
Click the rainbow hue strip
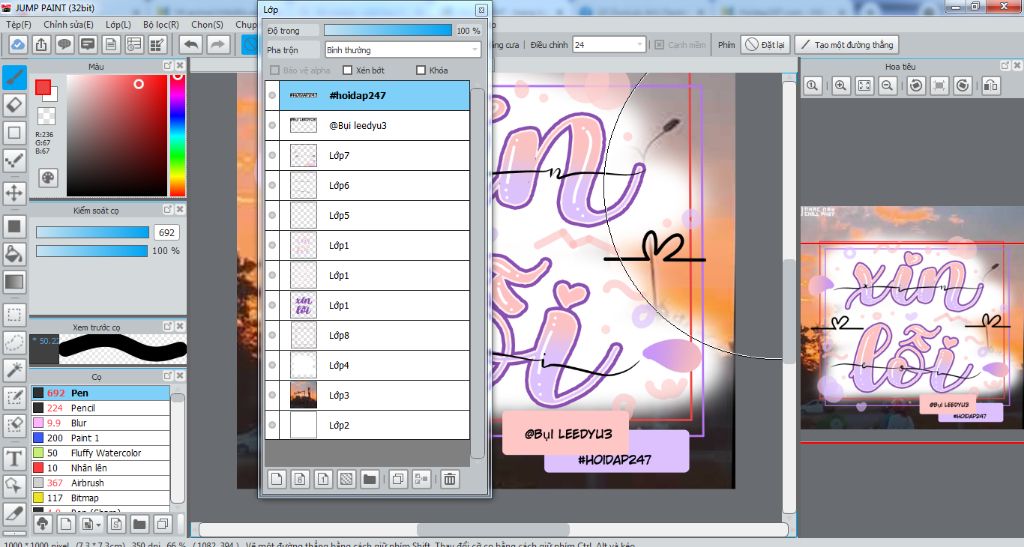tap(177, 135)
